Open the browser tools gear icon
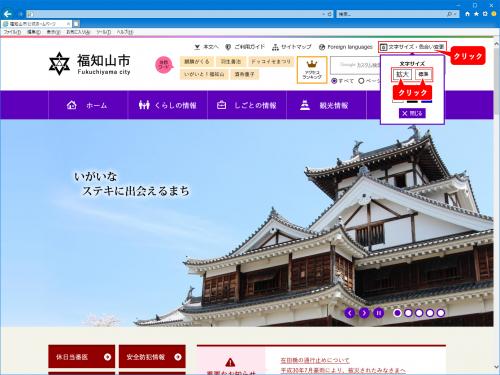500x375 pixels. coord(485,14)
